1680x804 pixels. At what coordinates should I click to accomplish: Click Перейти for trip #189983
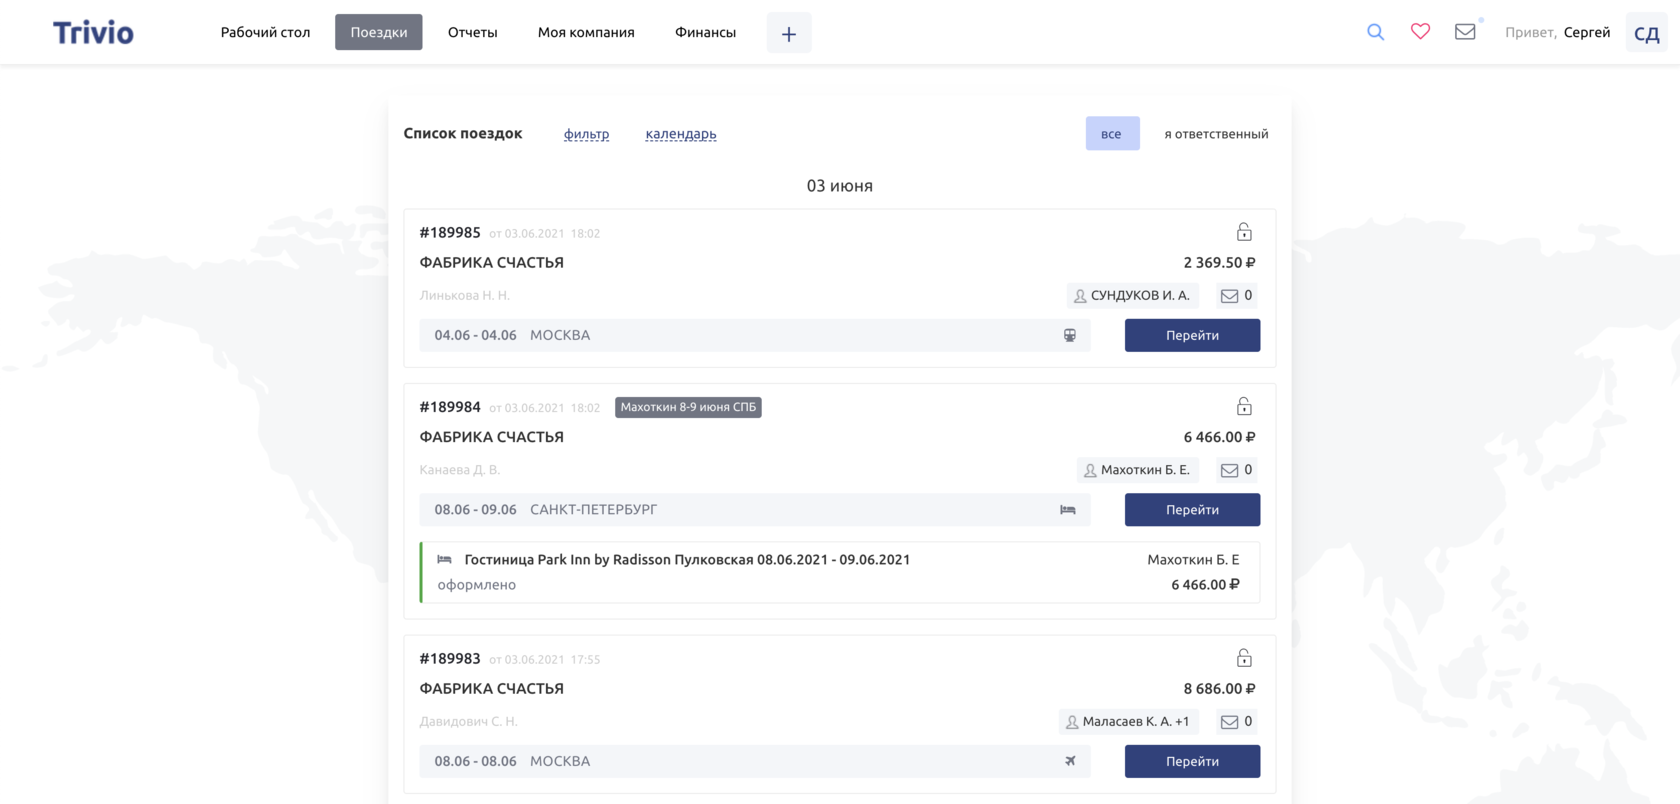(1192, 762)
